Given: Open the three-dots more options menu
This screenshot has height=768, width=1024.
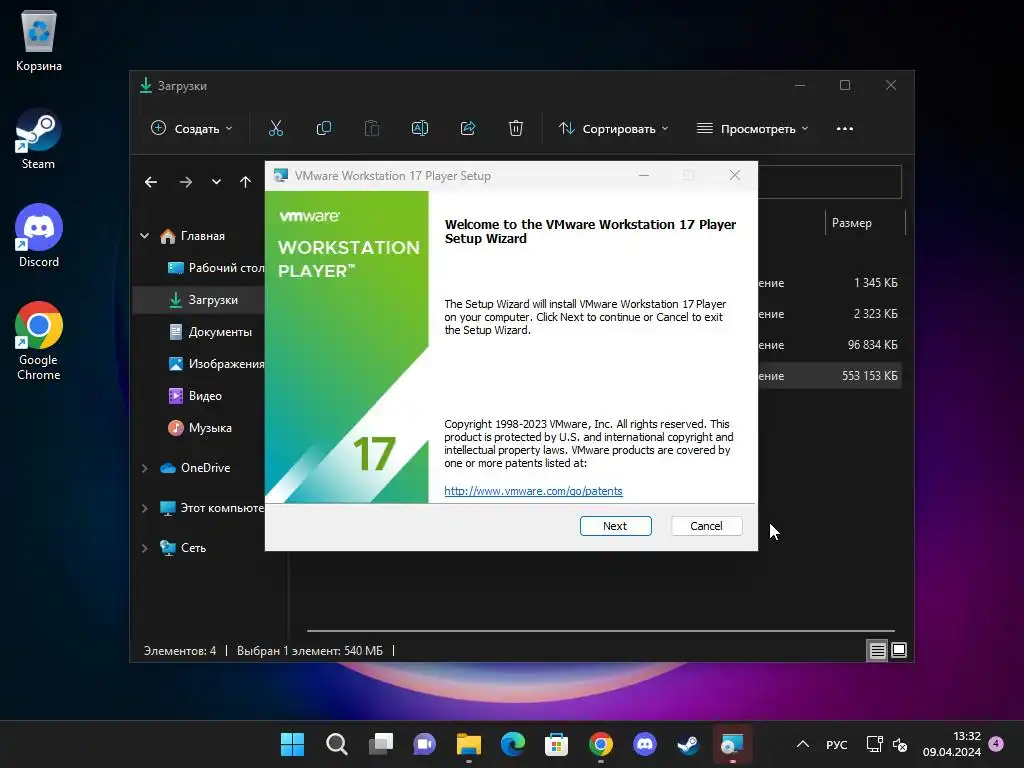Looking at the screenshot, I should (x=844, y=129).
